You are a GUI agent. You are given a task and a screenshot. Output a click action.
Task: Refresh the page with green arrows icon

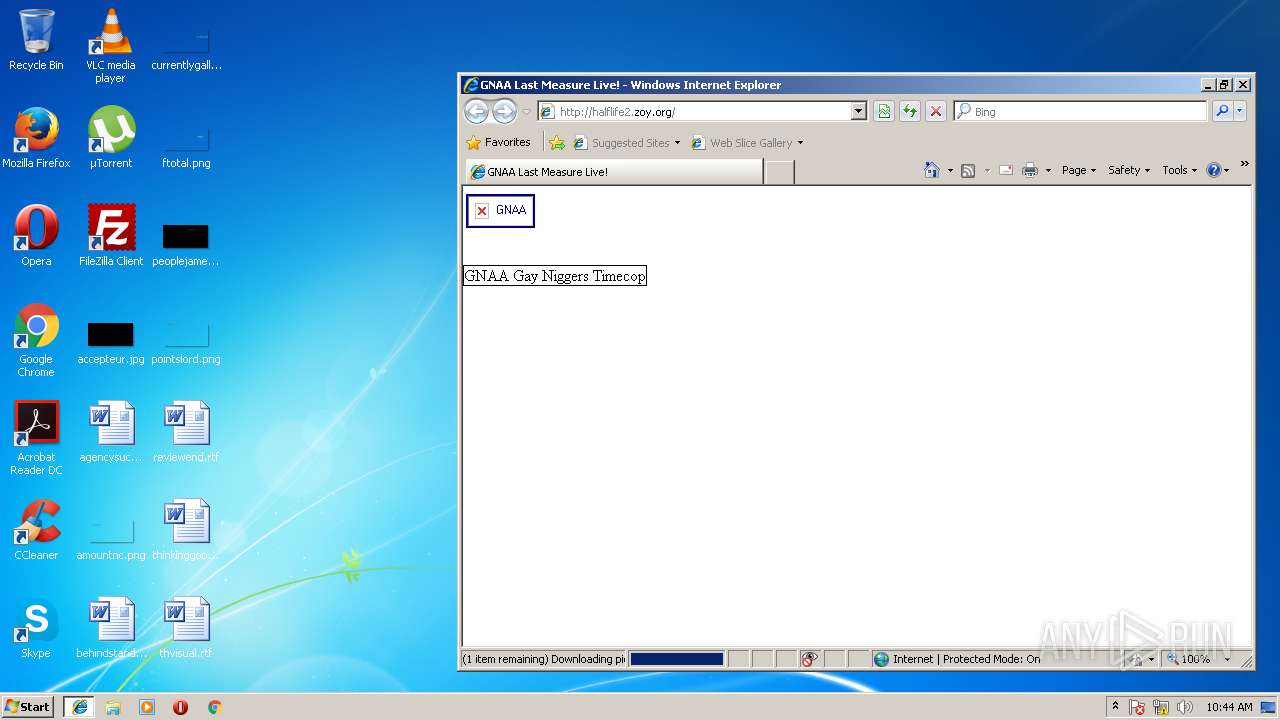coord(910,112)
